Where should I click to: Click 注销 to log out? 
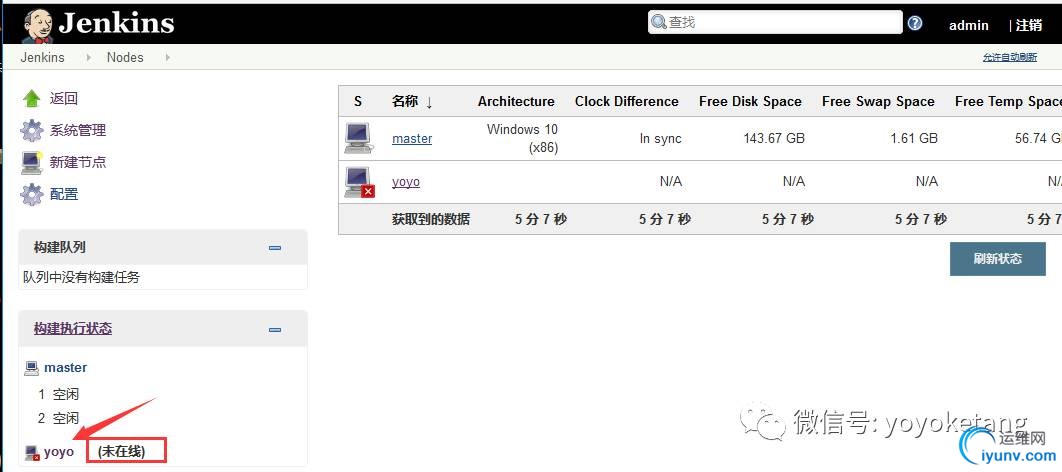coord(1029,25)
